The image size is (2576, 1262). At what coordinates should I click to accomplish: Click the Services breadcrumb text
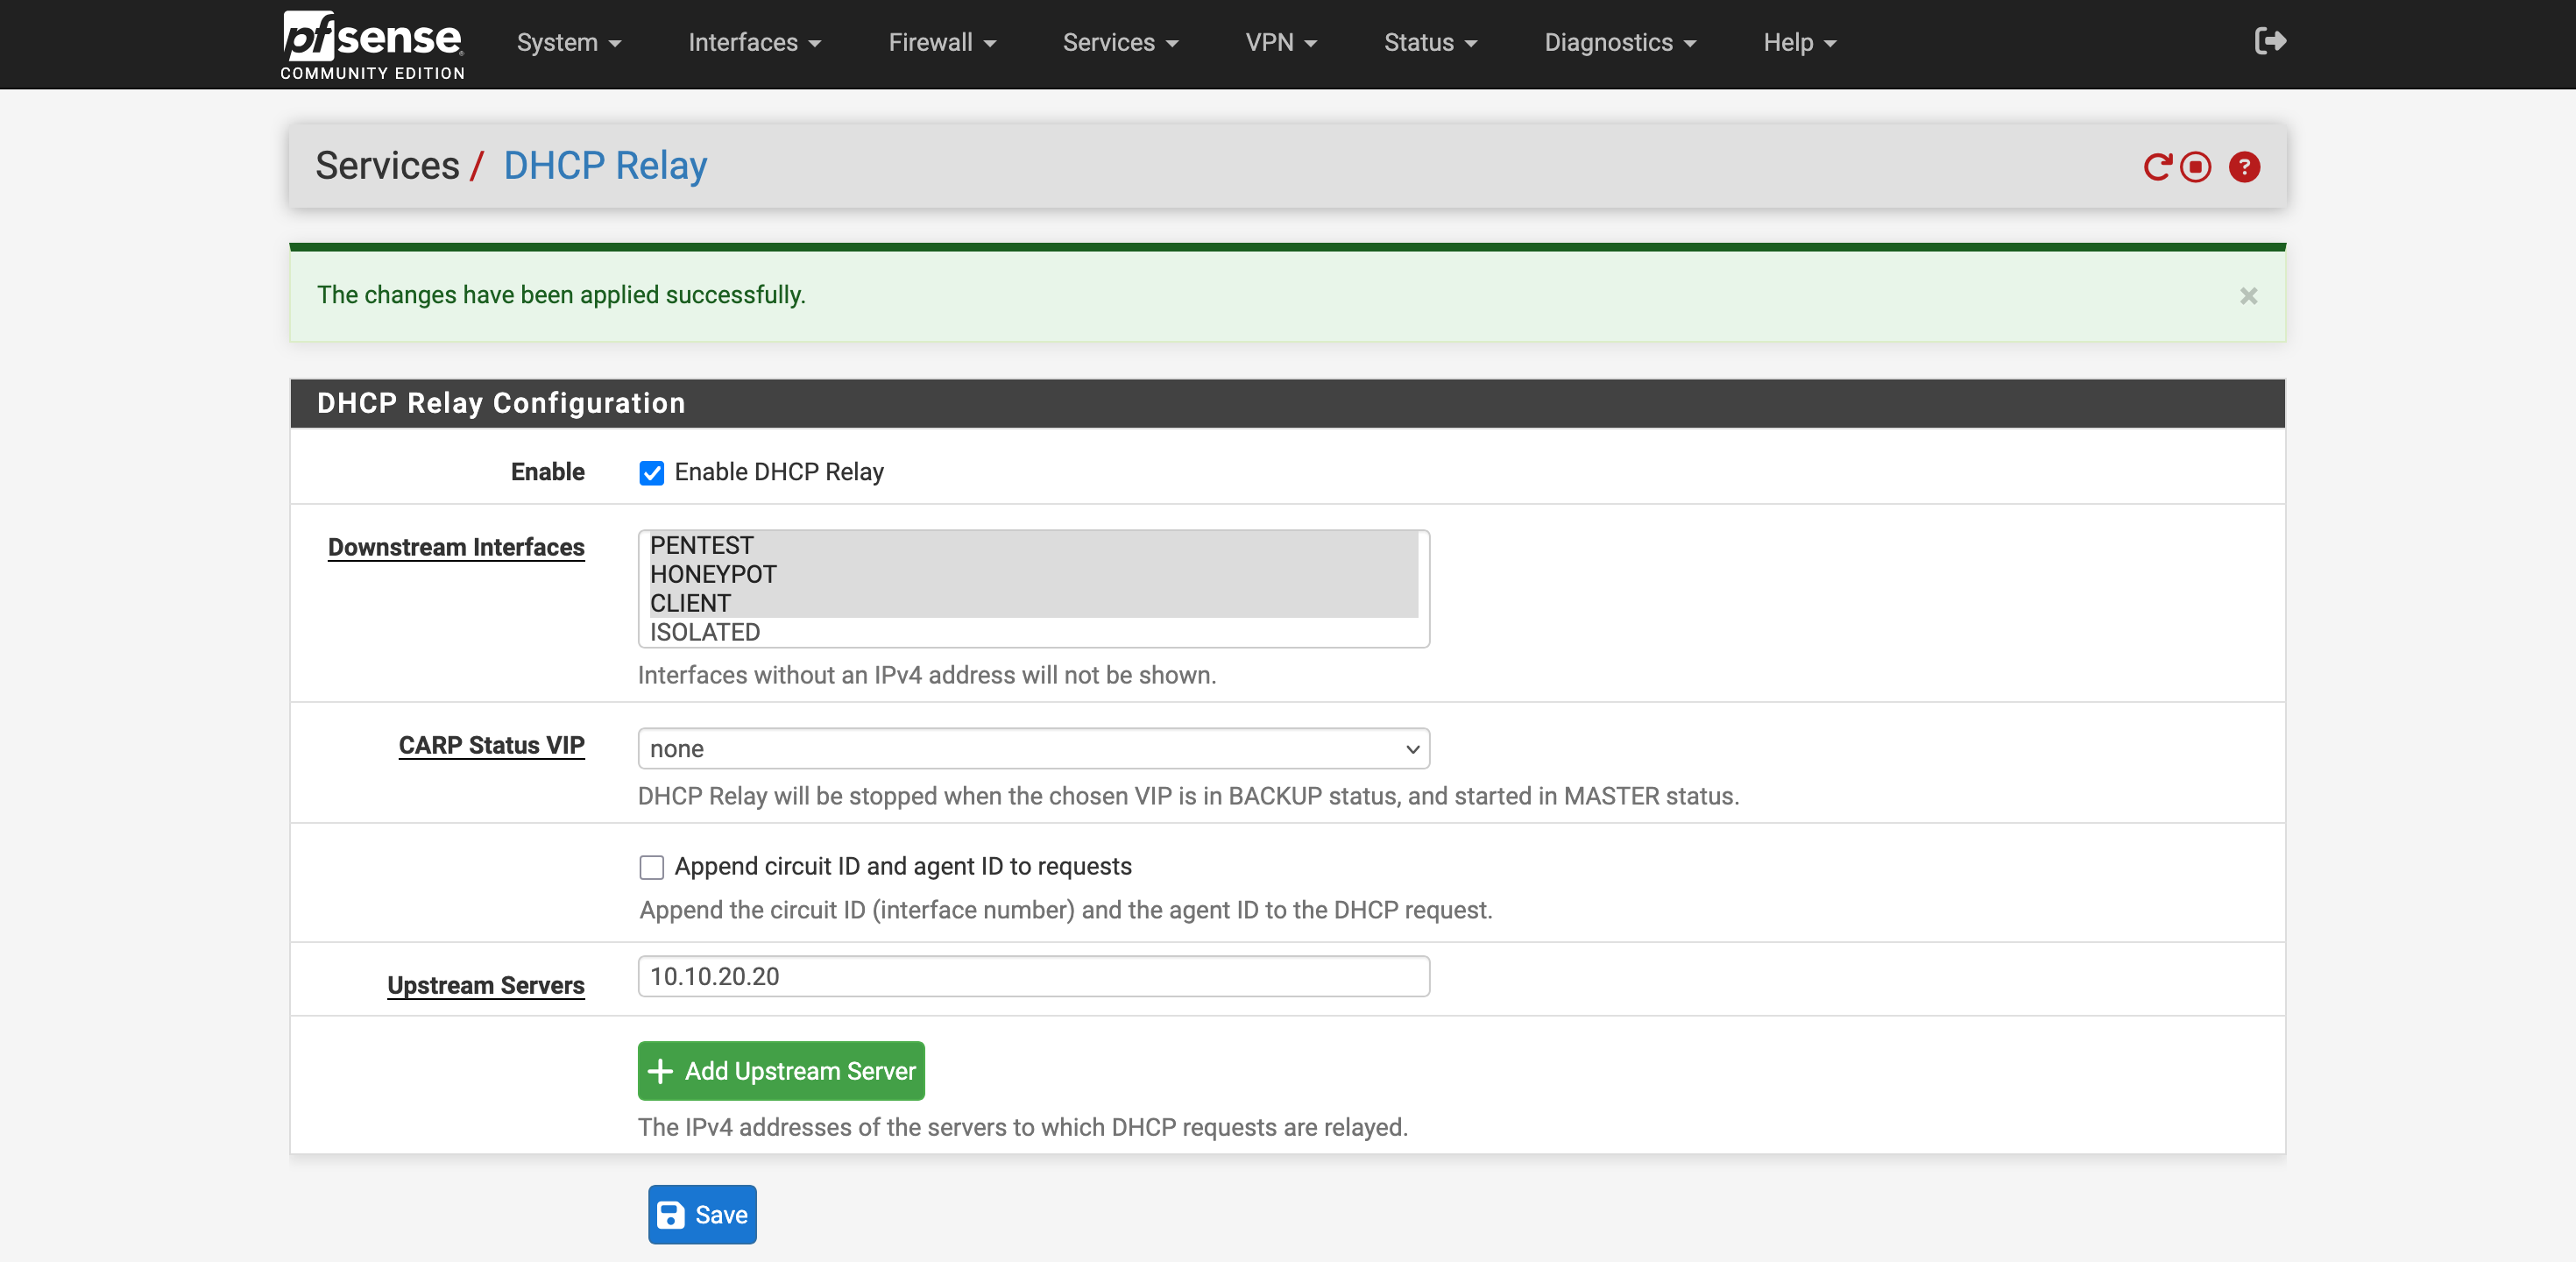pos(387,166)
